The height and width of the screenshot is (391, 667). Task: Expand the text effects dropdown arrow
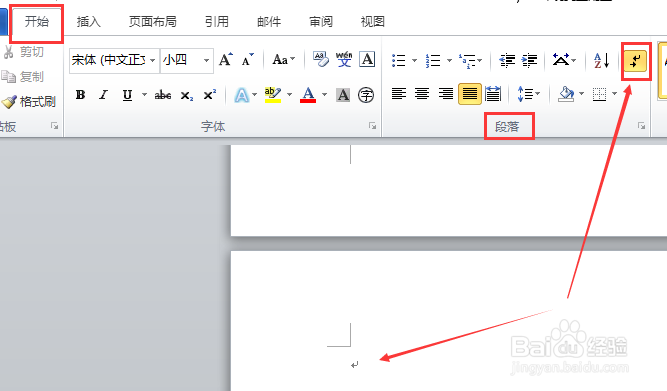[255, 95]
